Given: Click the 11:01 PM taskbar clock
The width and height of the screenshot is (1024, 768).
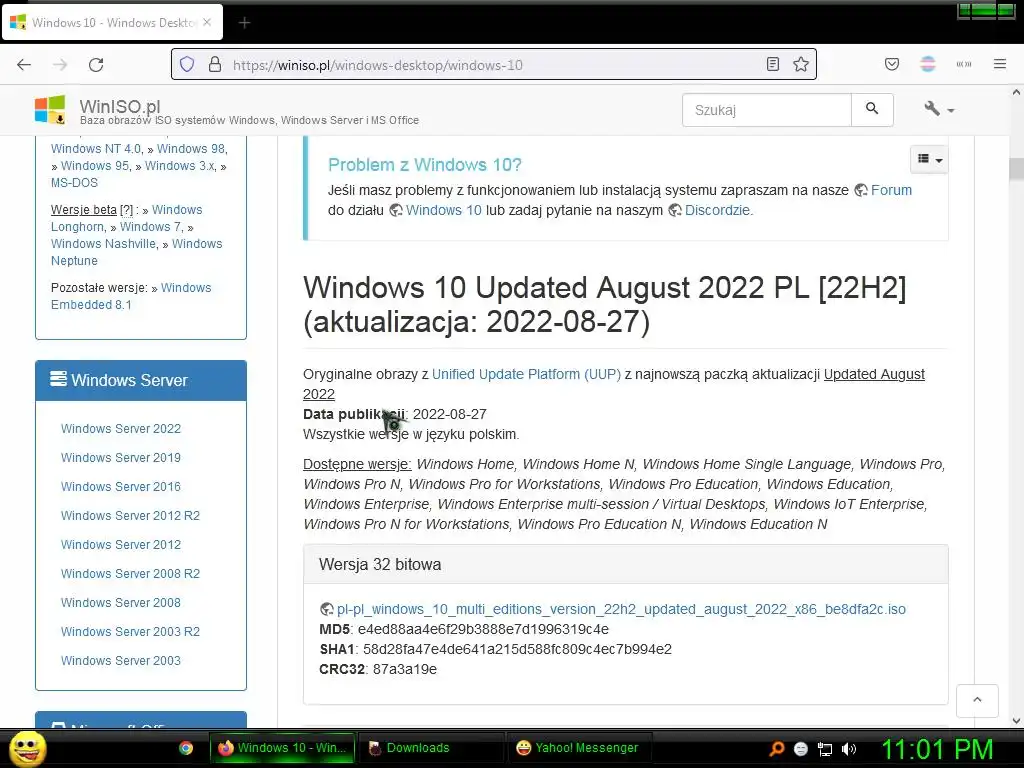Looking at the screenshot, I should click(937, 749).
